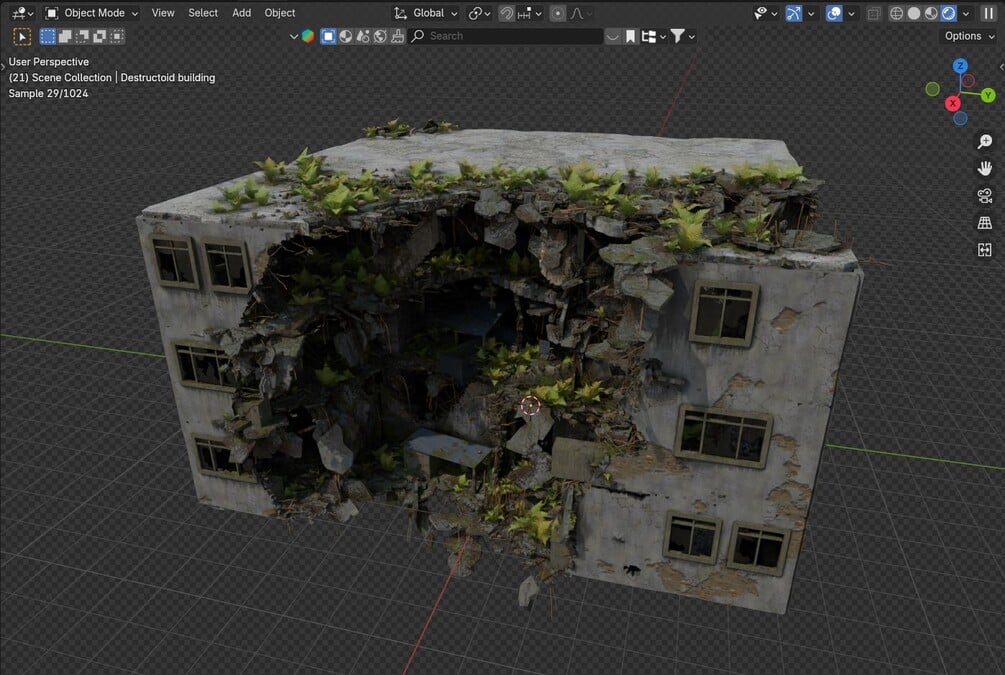The image size is (1005, 675).
Task: Click the funnel filter icon
Action: [677, 37]
